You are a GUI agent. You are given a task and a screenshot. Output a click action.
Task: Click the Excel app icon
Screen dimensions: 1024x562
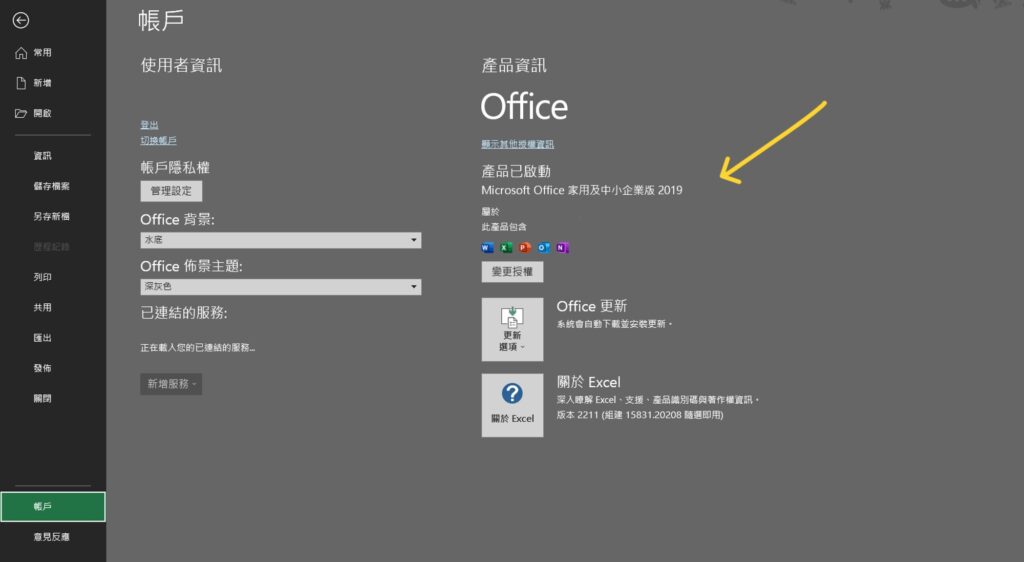[505, 247]
